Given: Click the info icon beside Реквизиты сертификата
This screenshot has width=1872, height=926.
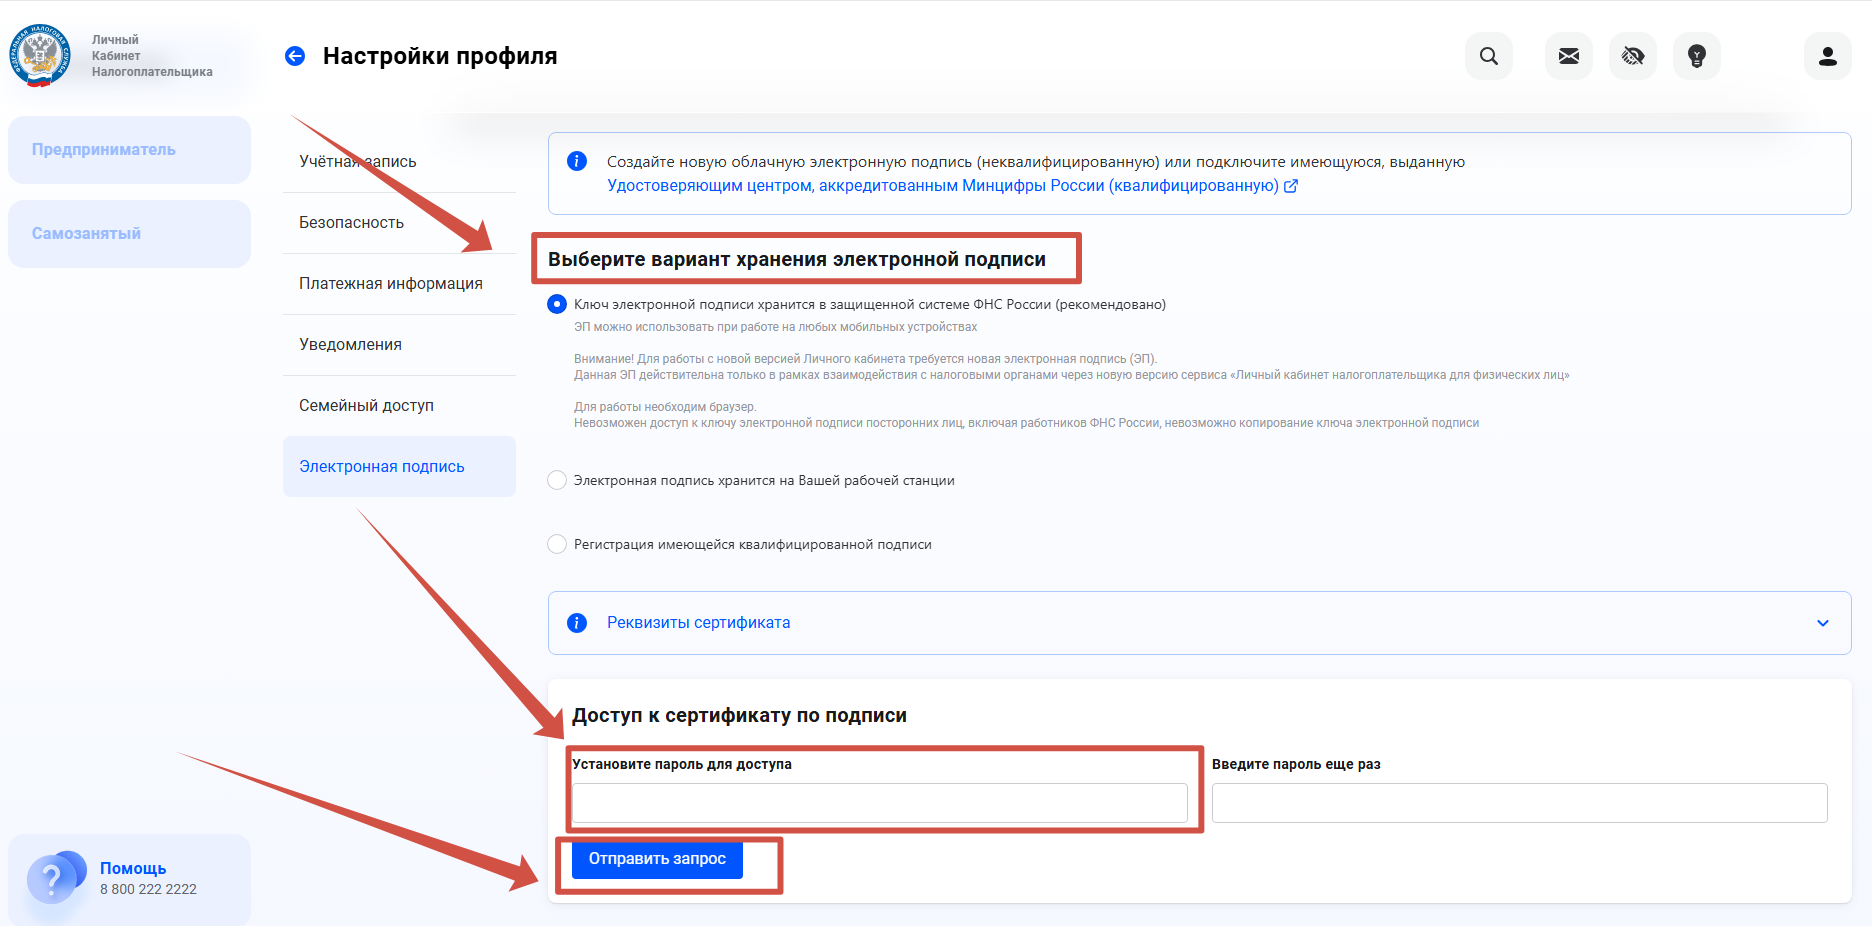Looking at the screenshot, I should pos(577,623).
